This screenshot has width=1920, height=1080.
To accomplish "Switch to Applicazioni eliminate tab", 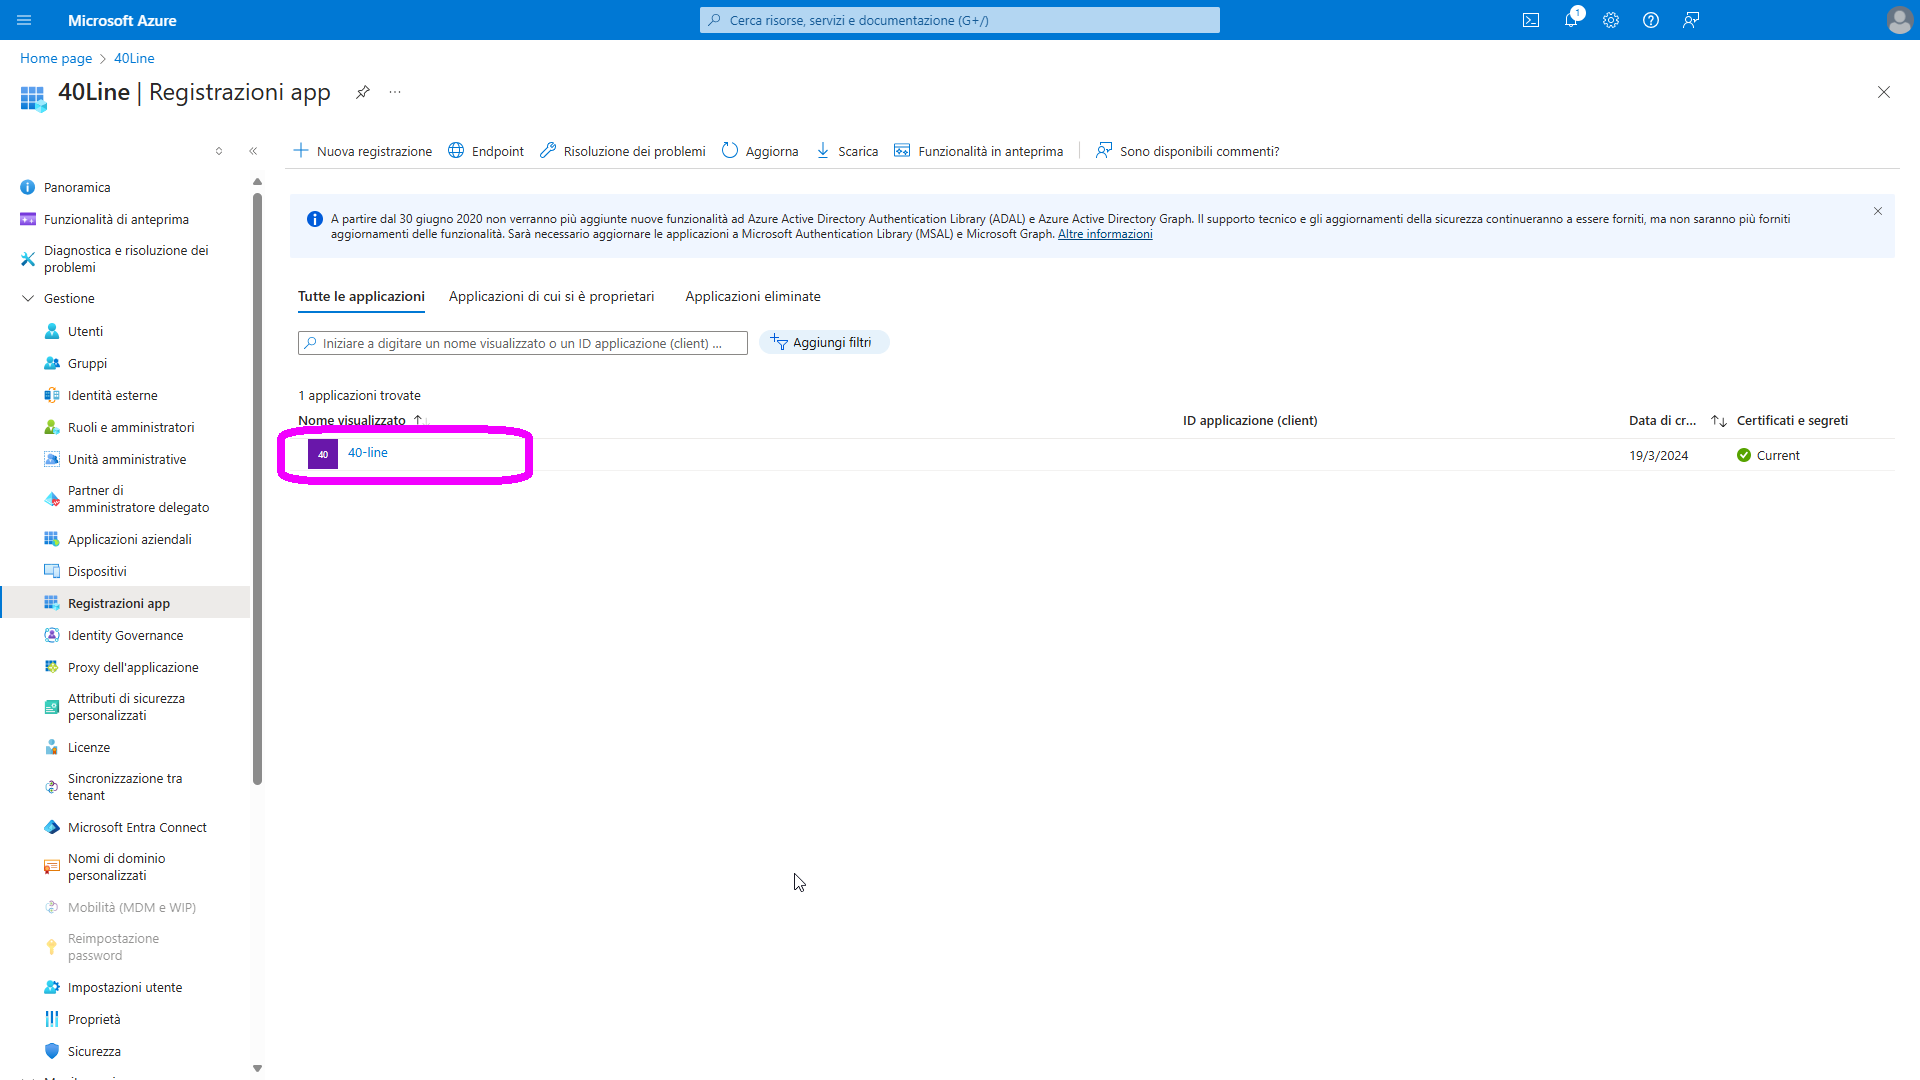I will pyautogui.click(x=752, y=297).
